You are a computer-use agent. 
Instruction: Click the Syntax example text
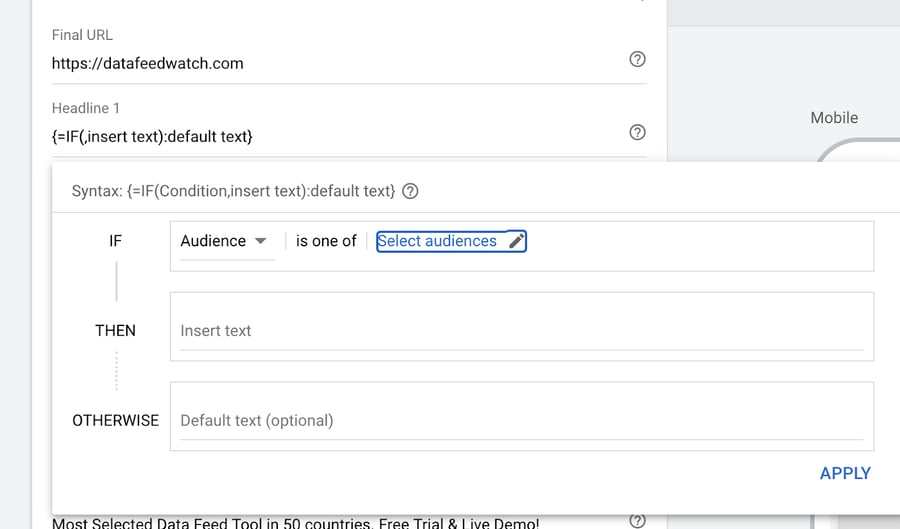coord(233,191)
